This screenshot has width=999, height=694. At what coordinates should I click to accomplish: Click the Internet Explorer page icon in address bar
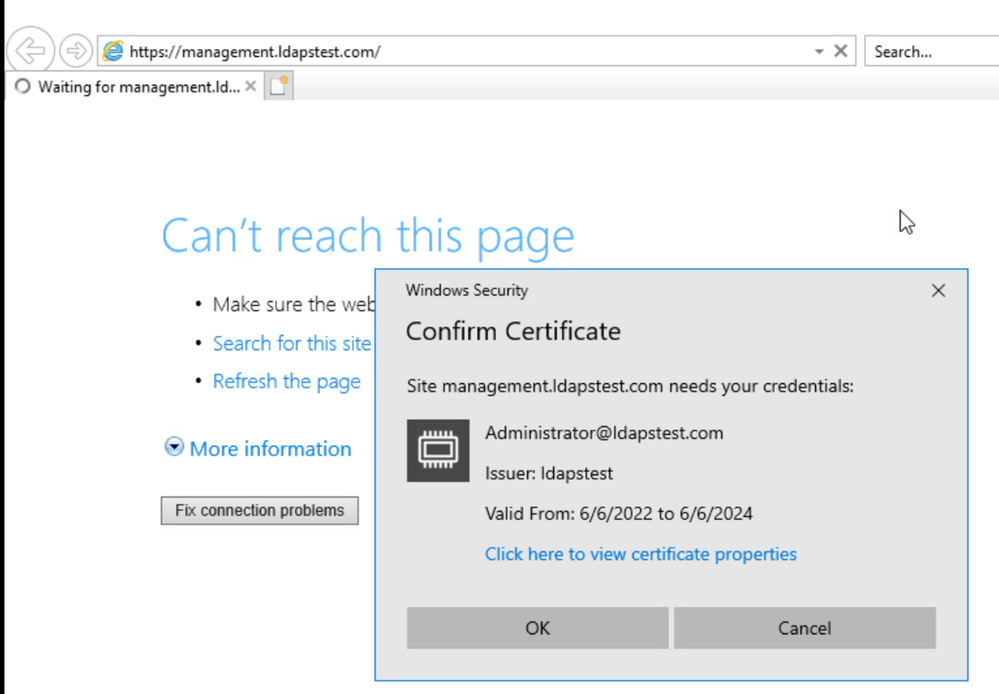113,51
